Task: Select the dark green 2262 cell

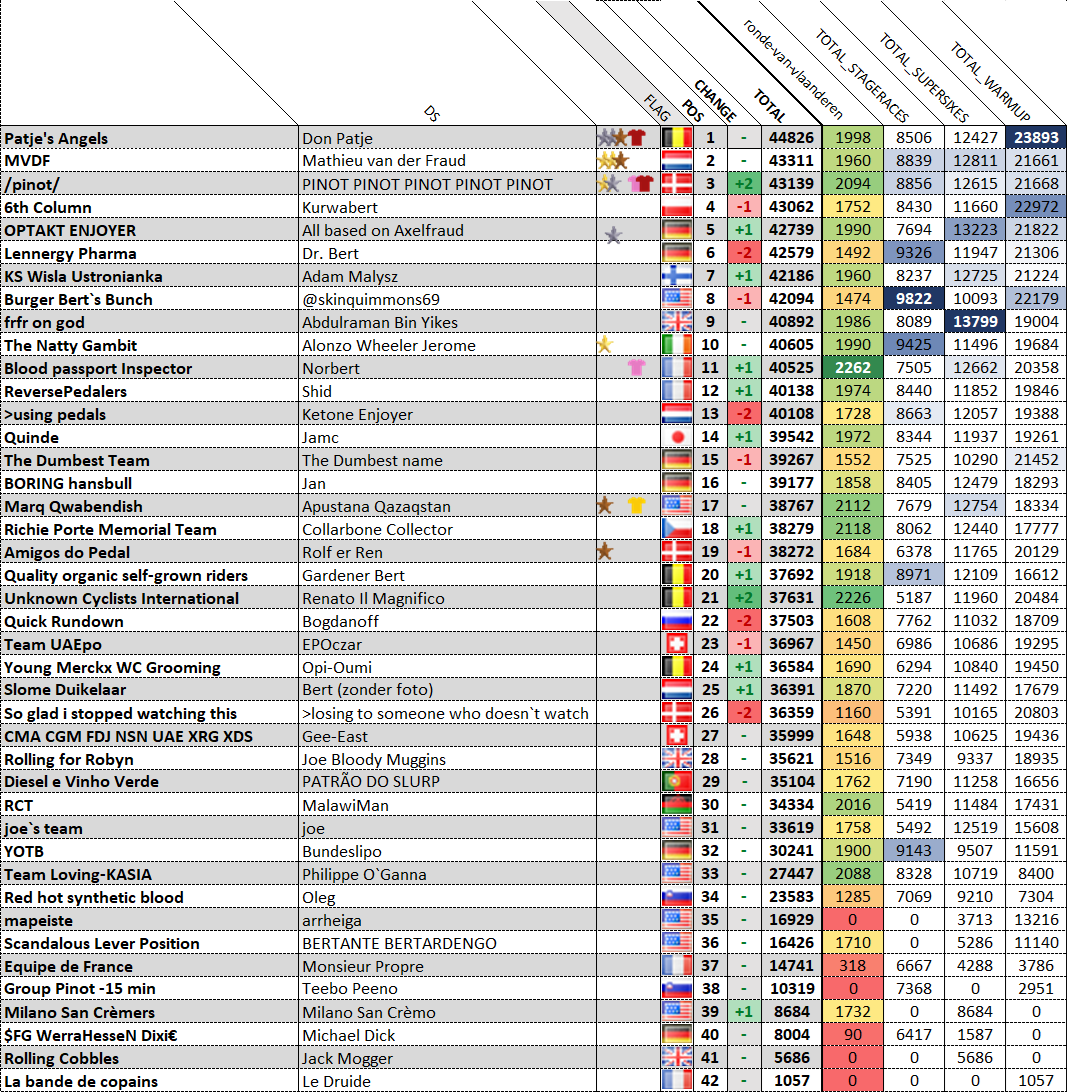Action: [852, 368]
